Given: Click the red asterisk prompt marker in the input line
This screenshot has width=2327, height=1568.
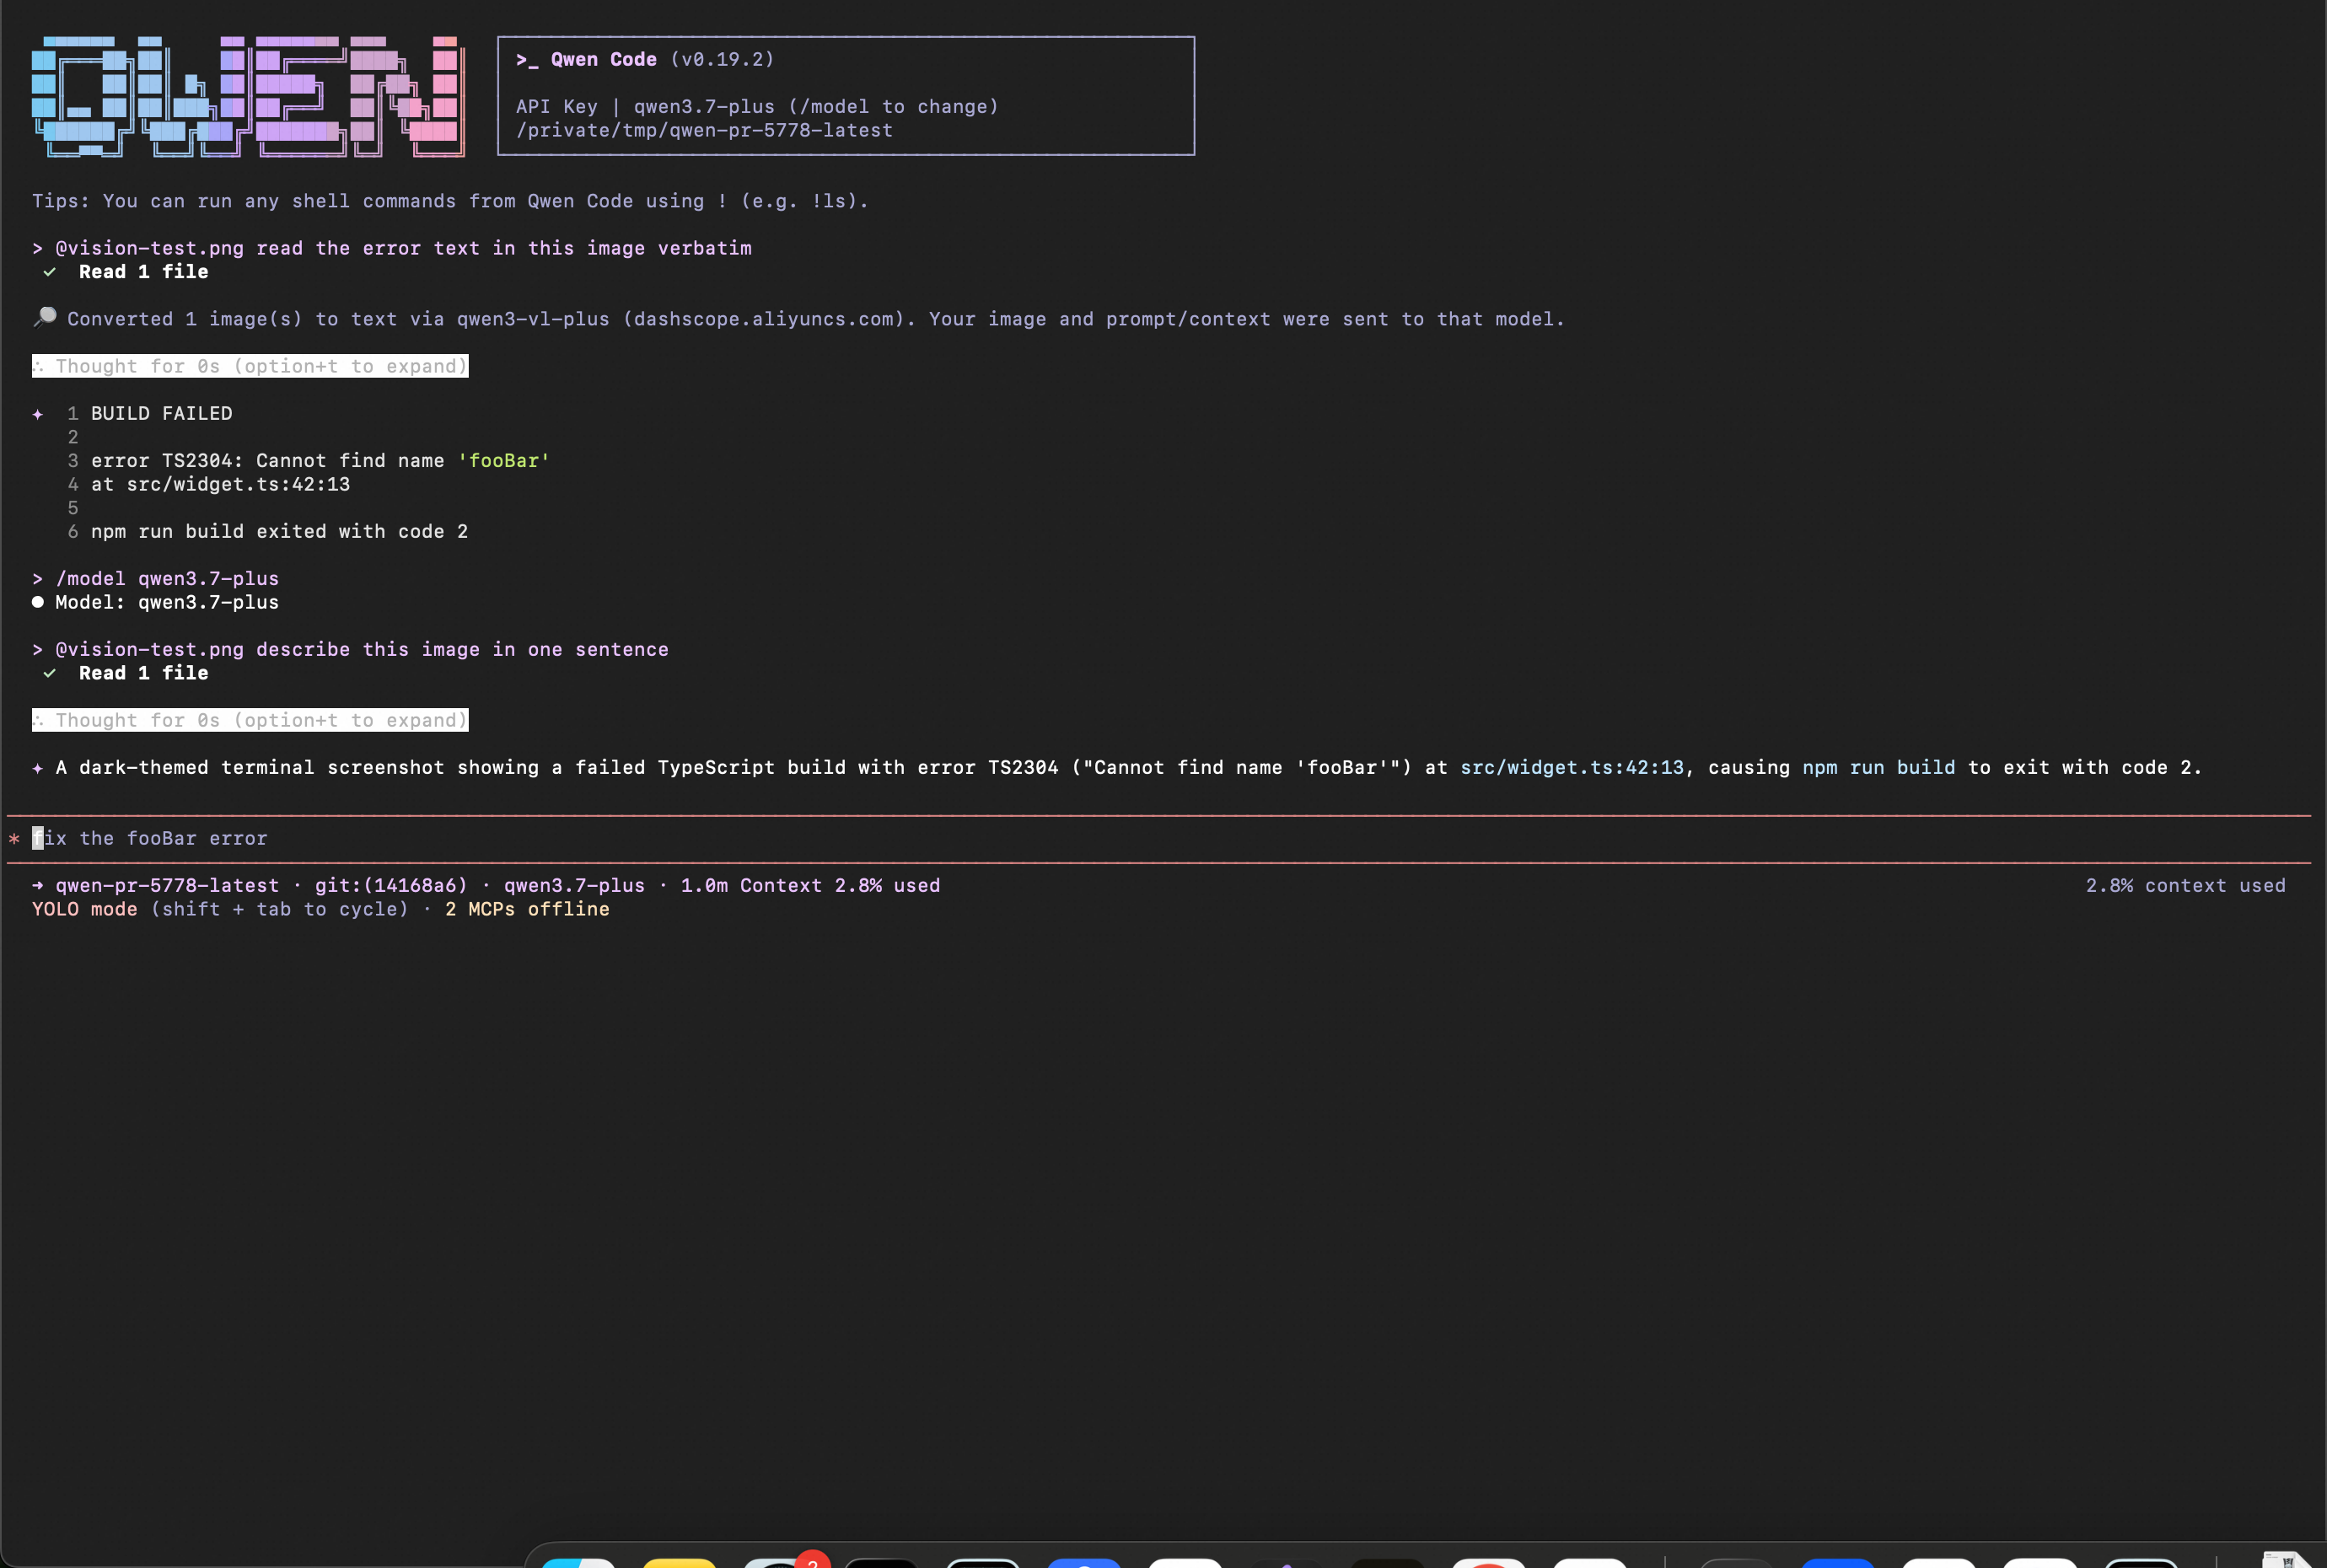Looking at the screenshot, I should (x=14, y=839).
